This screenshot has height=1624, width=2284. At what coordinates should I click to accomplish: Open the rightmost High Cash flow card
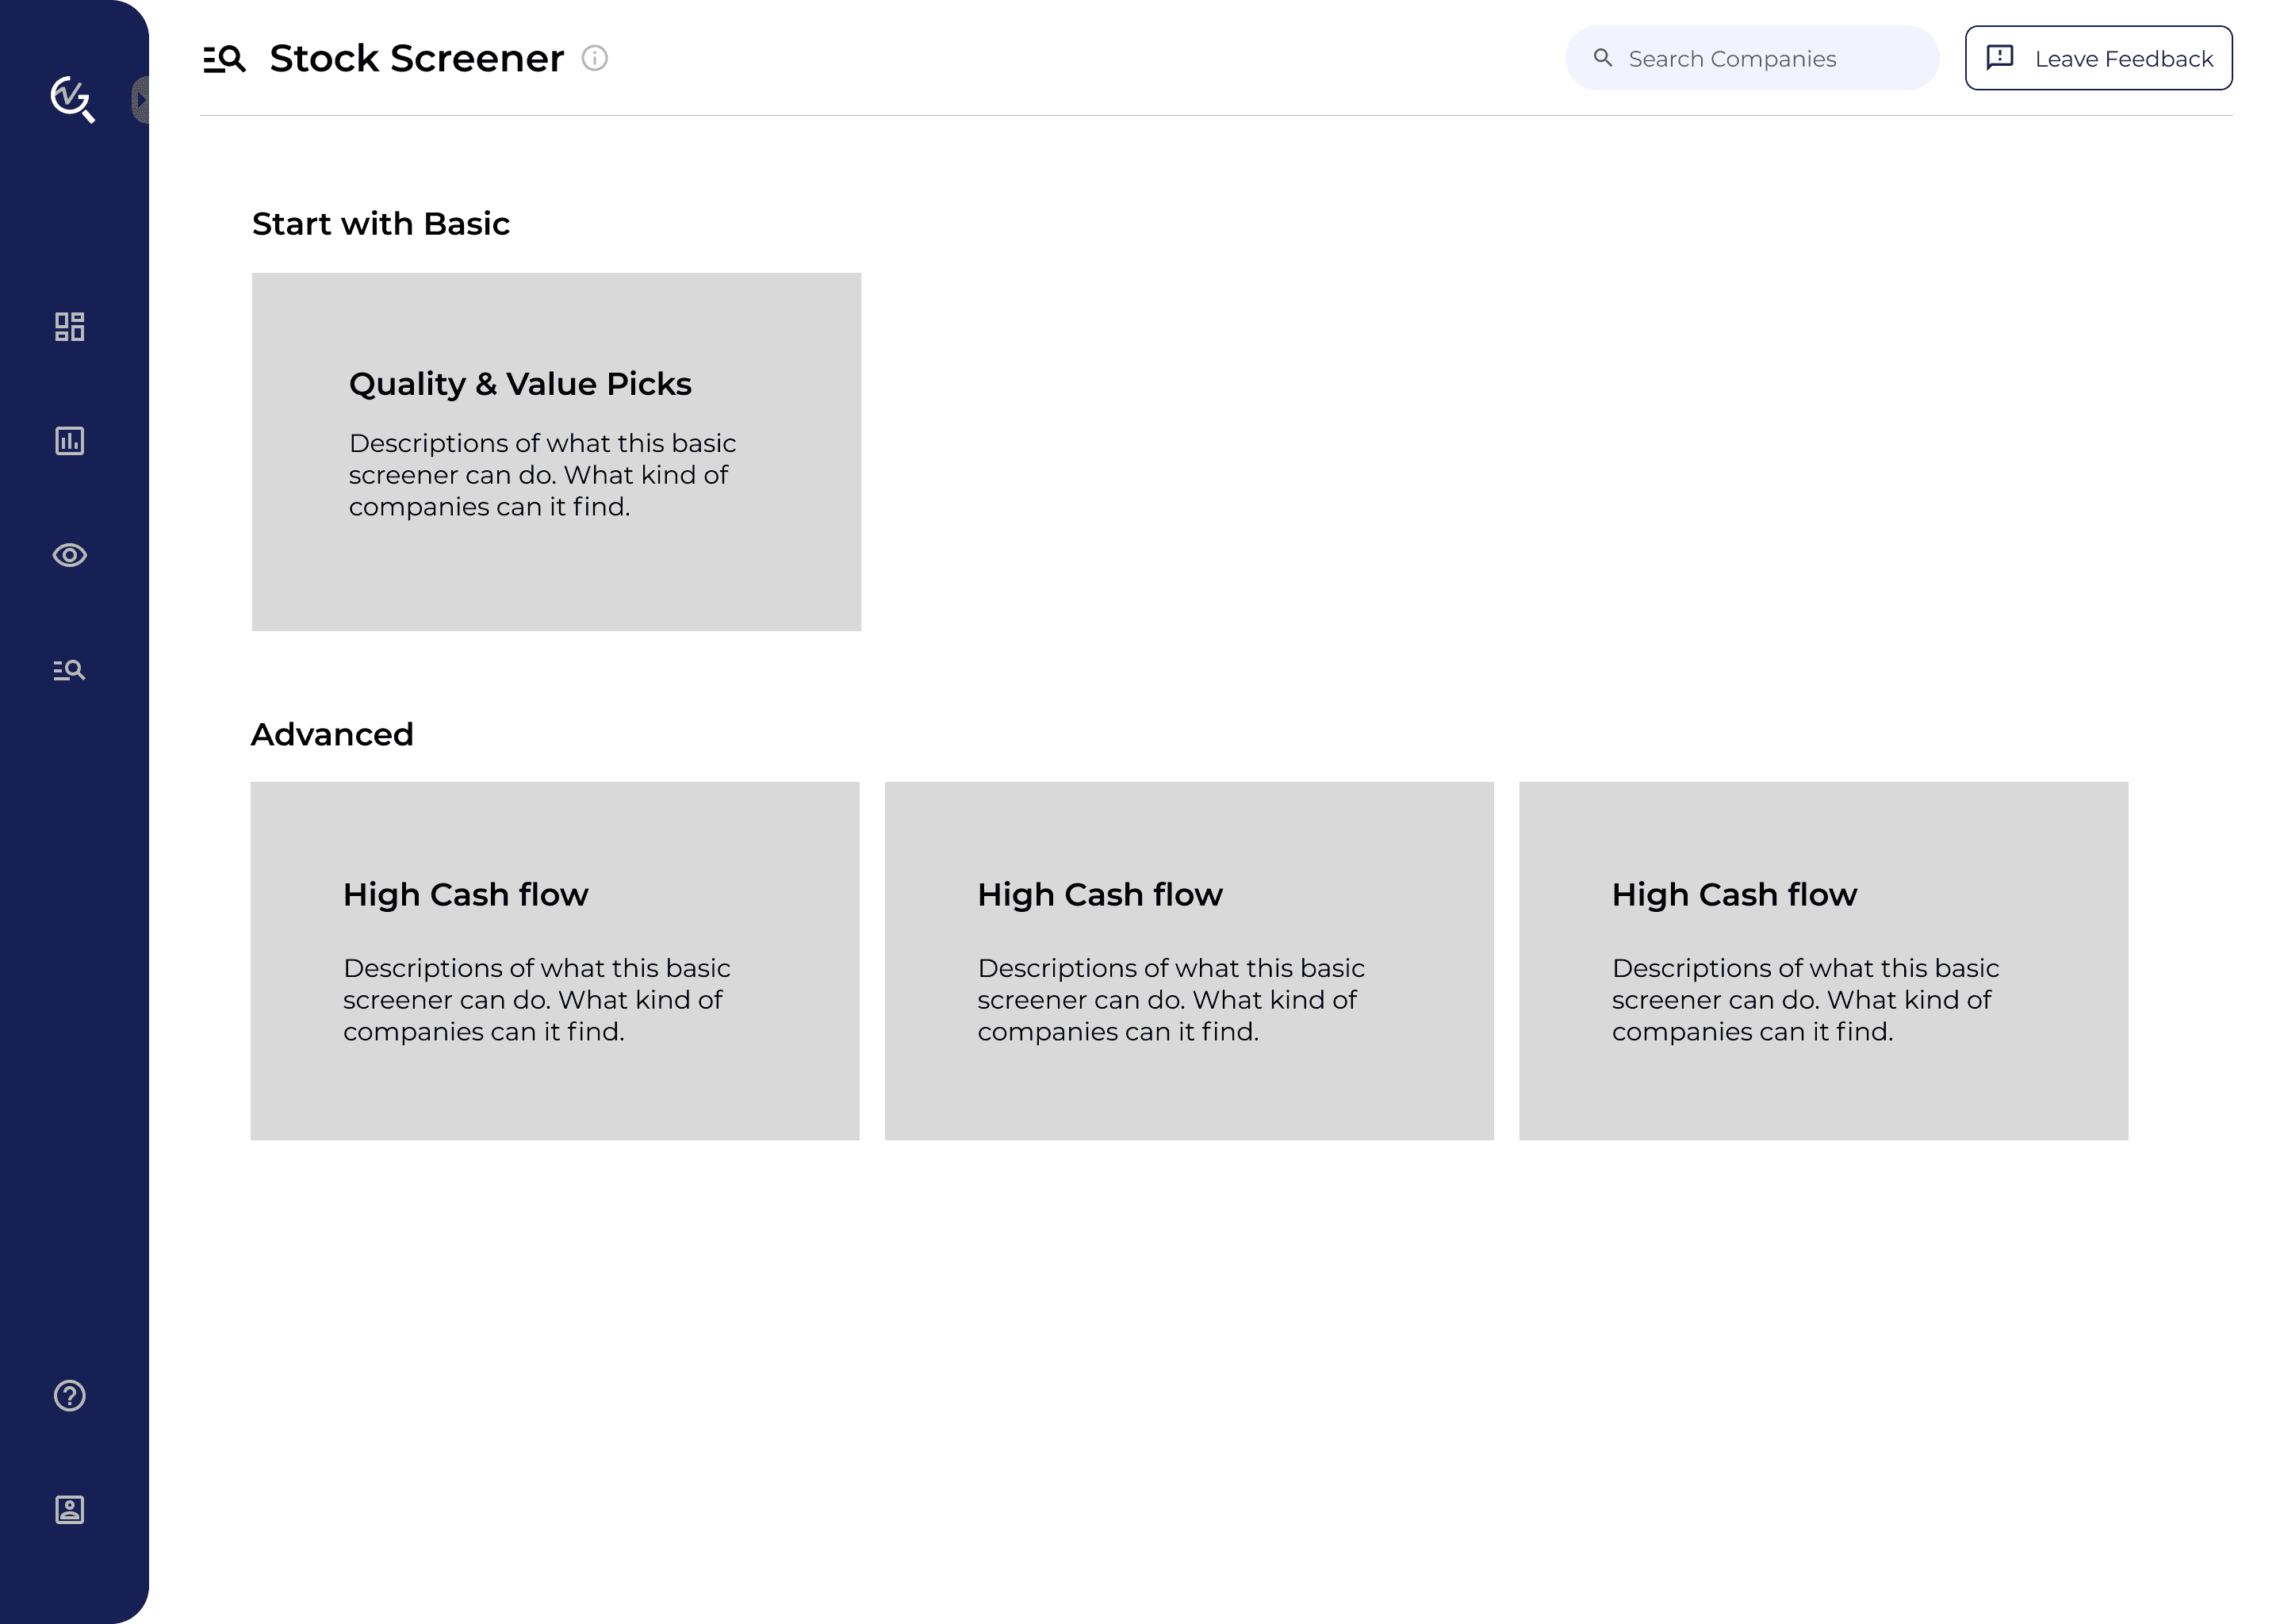pyautogui.click(x=1822, y=960)
